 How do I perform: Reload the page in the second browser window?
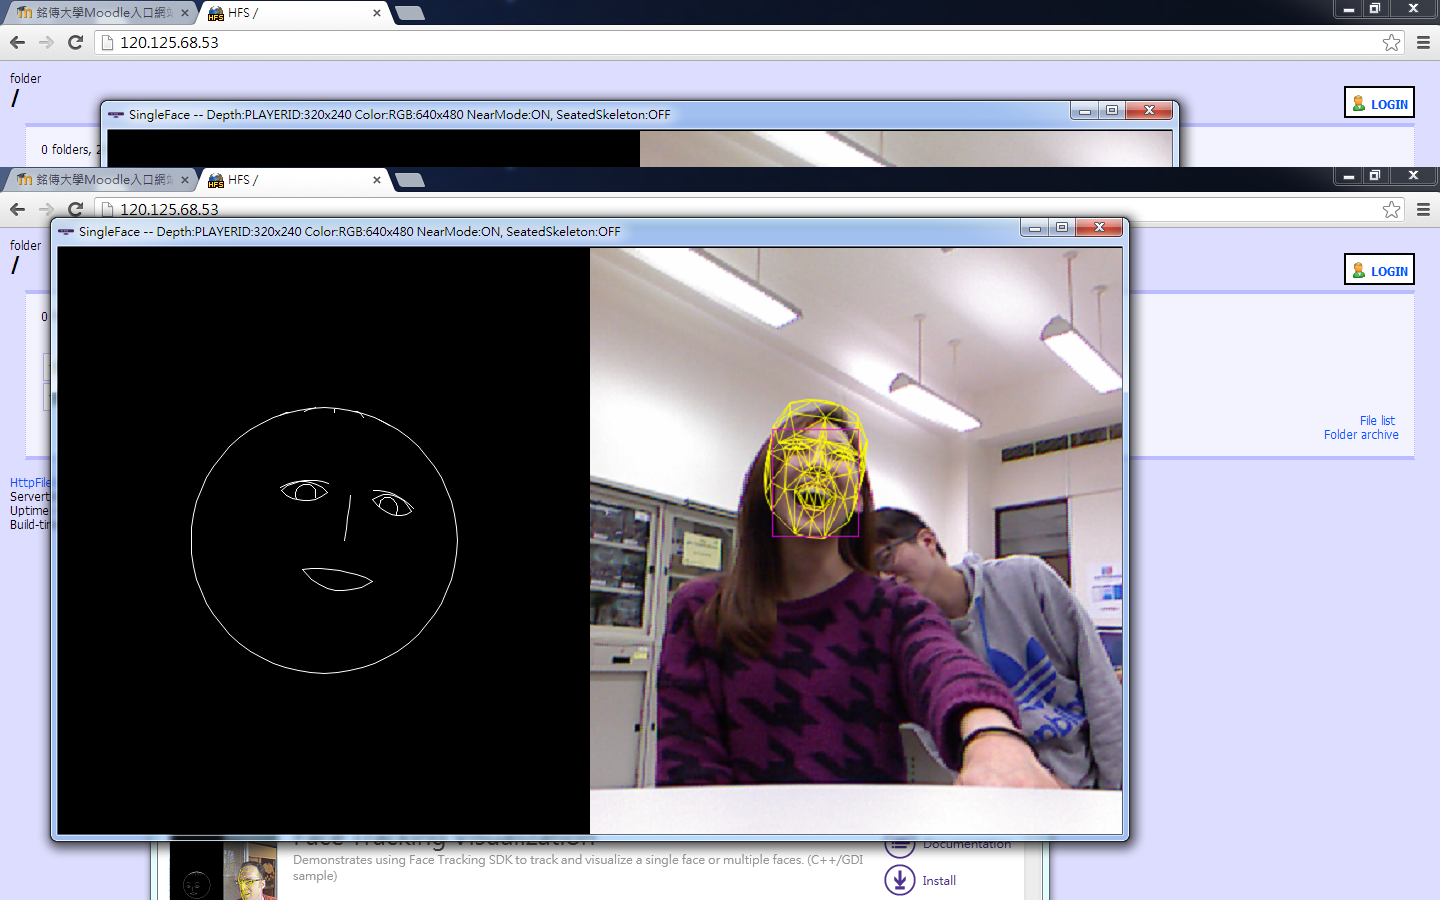(75, 209)
